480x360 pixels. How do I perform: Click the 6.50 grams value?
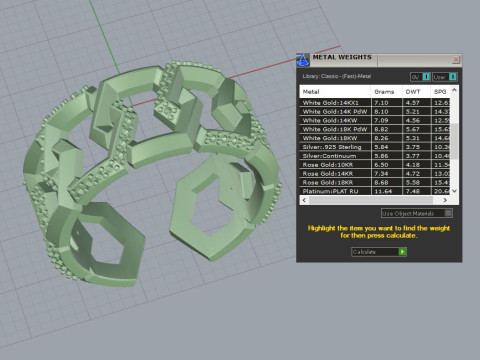[381, 165]
